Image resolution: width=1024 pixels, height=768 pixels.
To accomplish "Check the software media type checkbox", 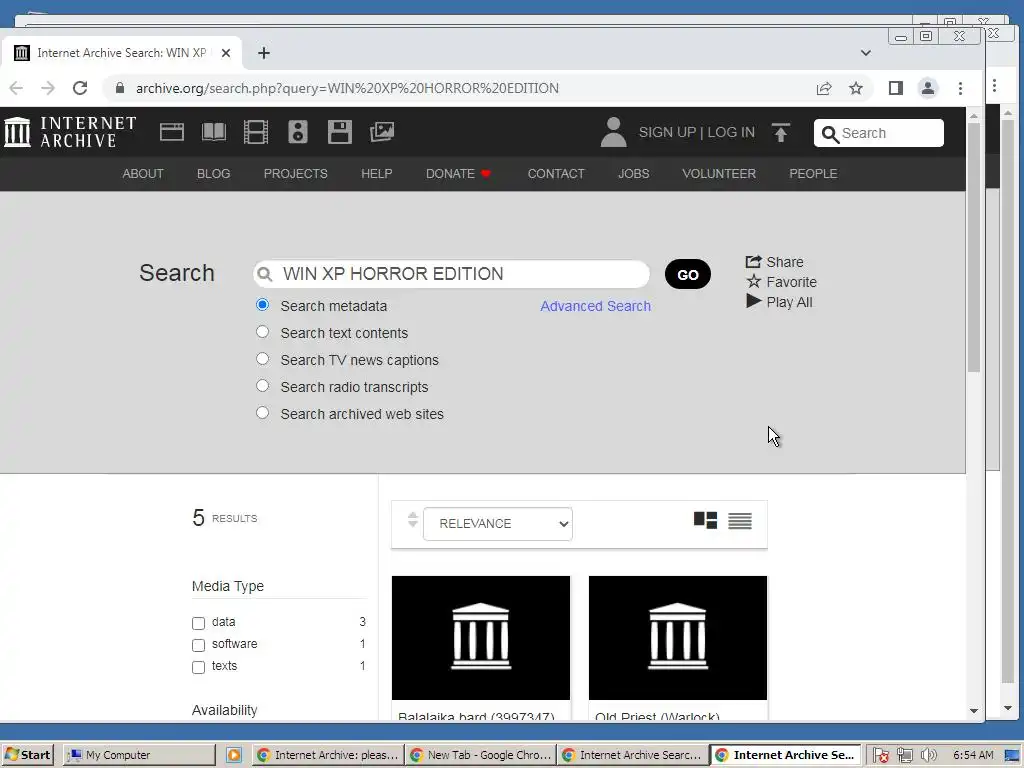I will (199, 645).
